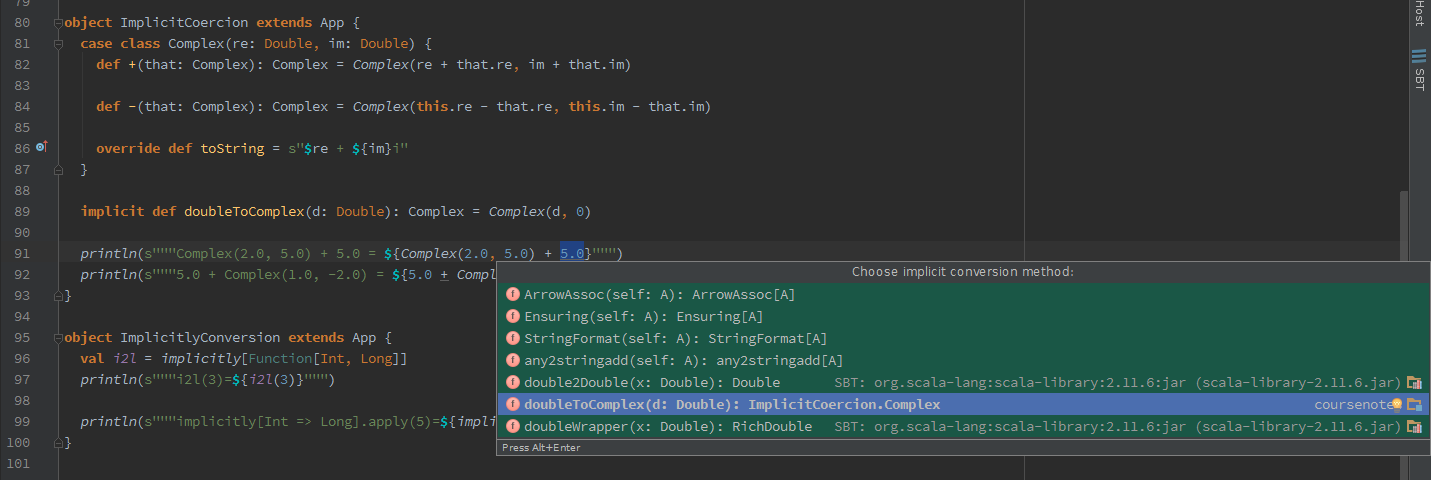The image size is (1431, 480).
Task: Click the fold end marker after ImplicitCoercion's closing brace
Action: tap(59, 296)
